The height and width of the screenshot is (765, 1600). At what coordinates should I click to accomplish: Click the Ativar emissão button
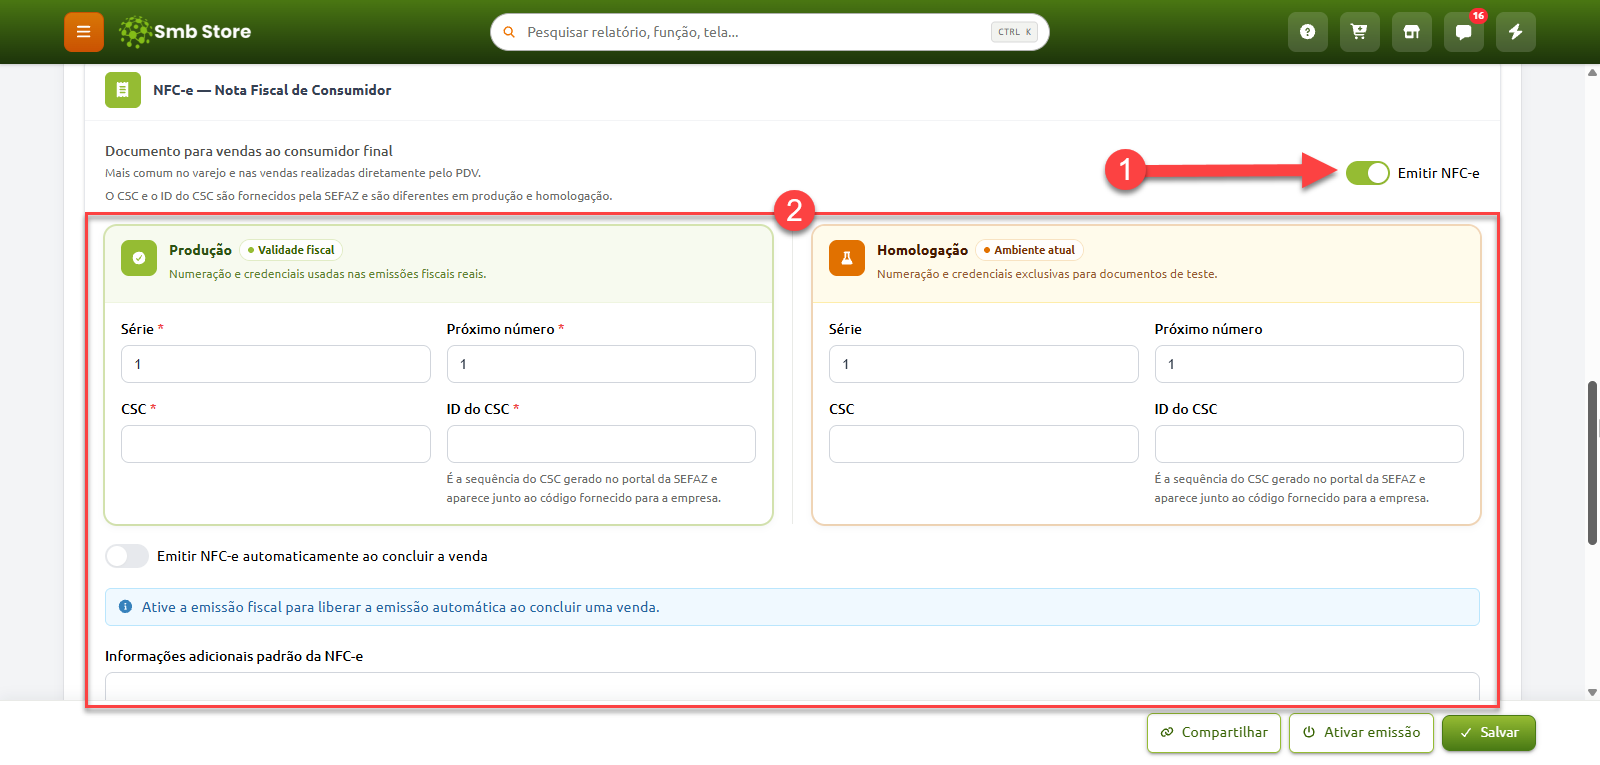[x=1361, y=732]
